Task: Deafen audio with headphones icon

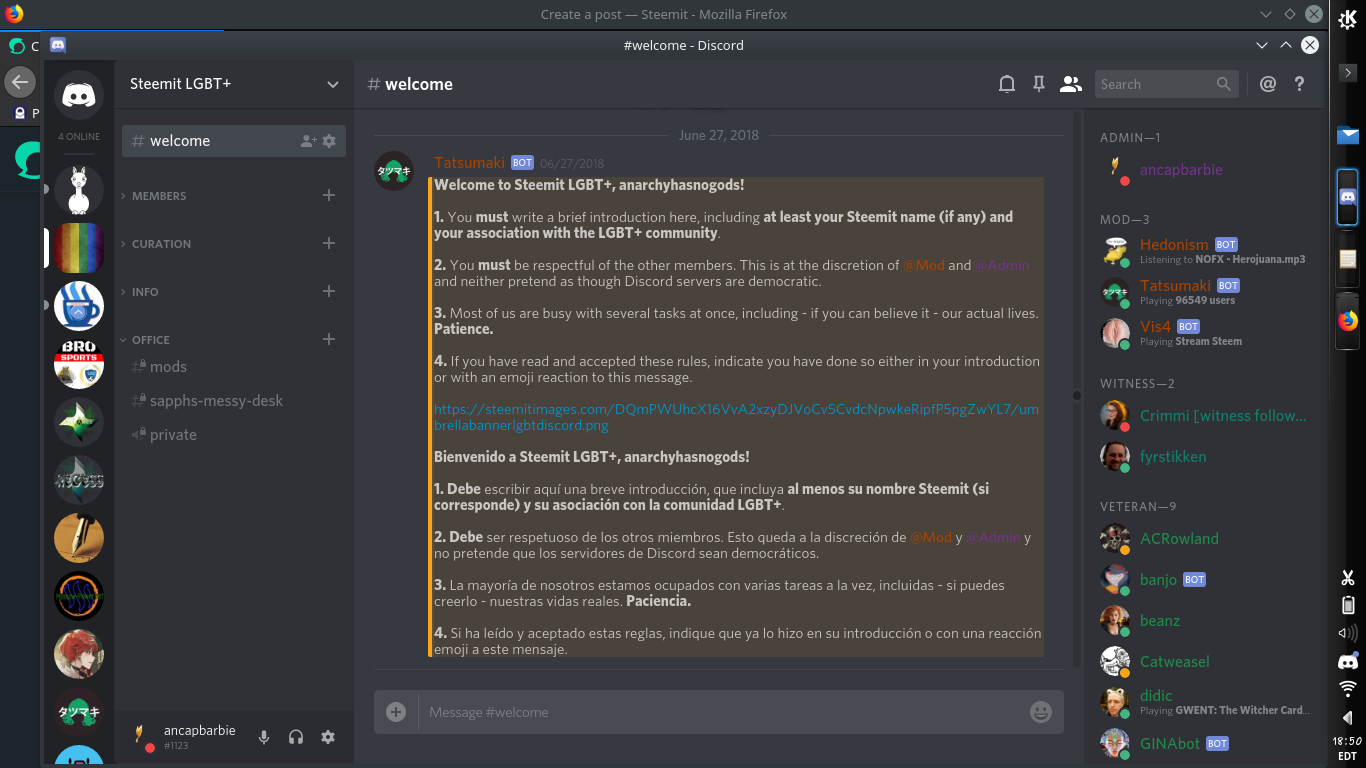Action: (x=296, y=737)
